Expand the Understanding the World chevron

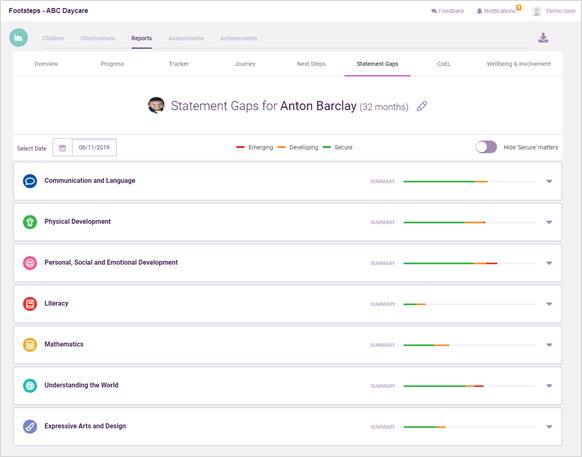pyautogui.click(x=549, y=386)
